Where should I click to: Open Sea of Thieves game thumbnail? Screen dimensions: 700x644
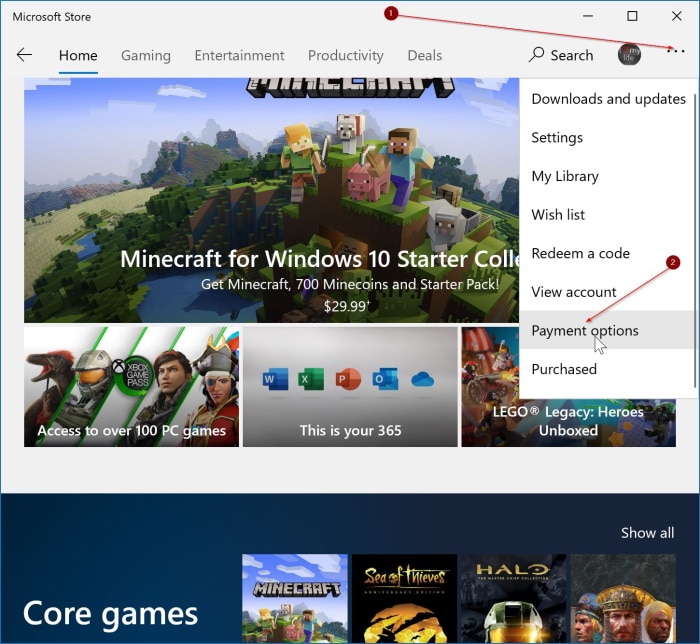click(x=404, y=598)
